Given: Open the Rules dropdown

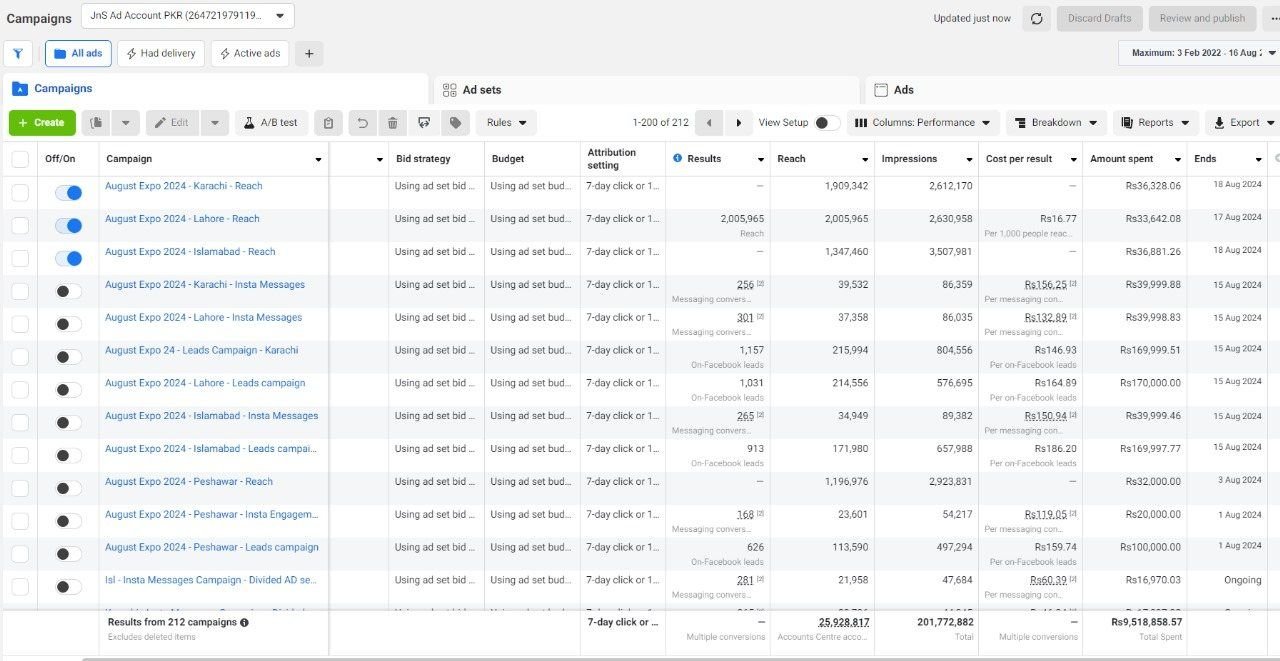Looking at the screenshot, I should 506,123.
